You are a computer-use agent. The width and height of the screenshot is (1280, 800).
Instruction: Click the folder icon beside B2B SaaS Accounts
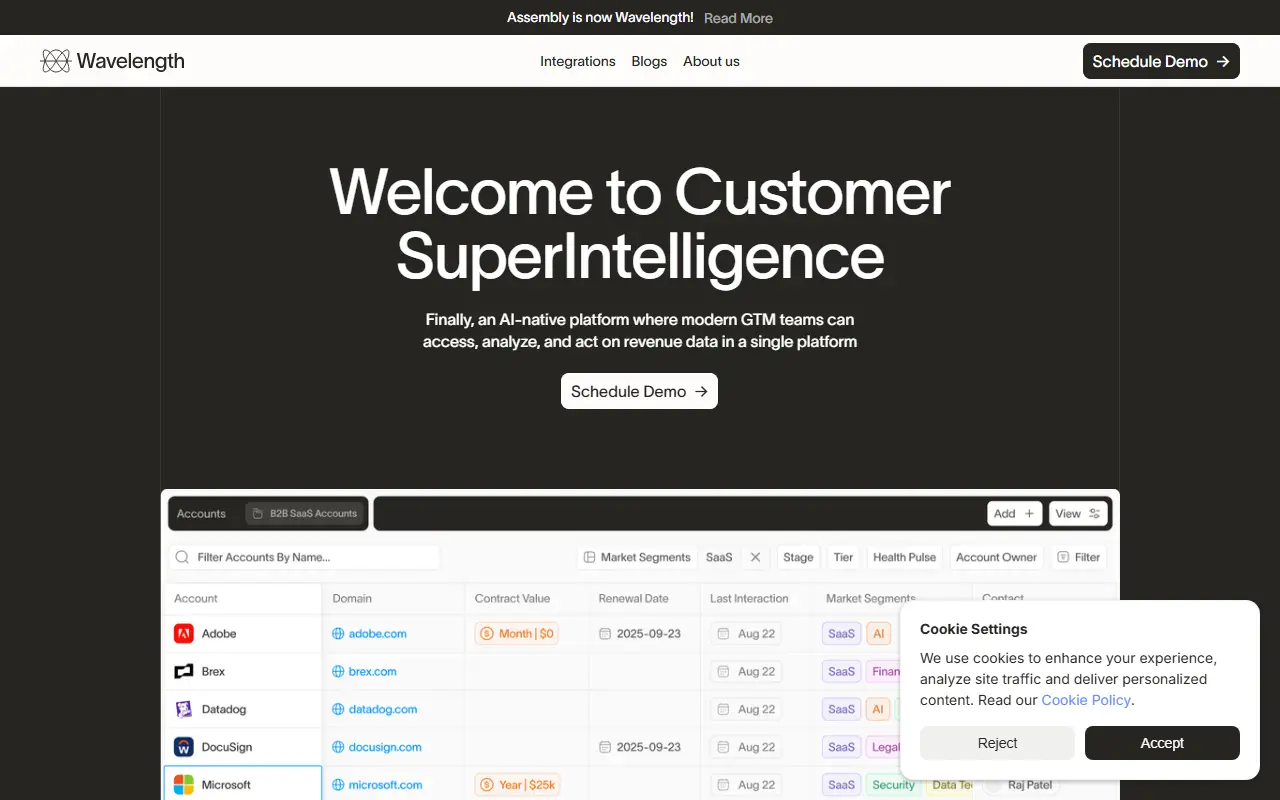coord(258,514)
